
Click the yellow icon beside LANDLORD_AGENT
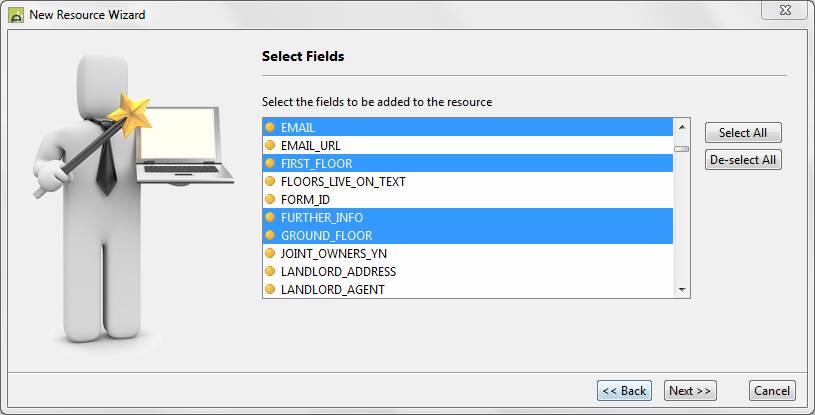tap(270, 289)
